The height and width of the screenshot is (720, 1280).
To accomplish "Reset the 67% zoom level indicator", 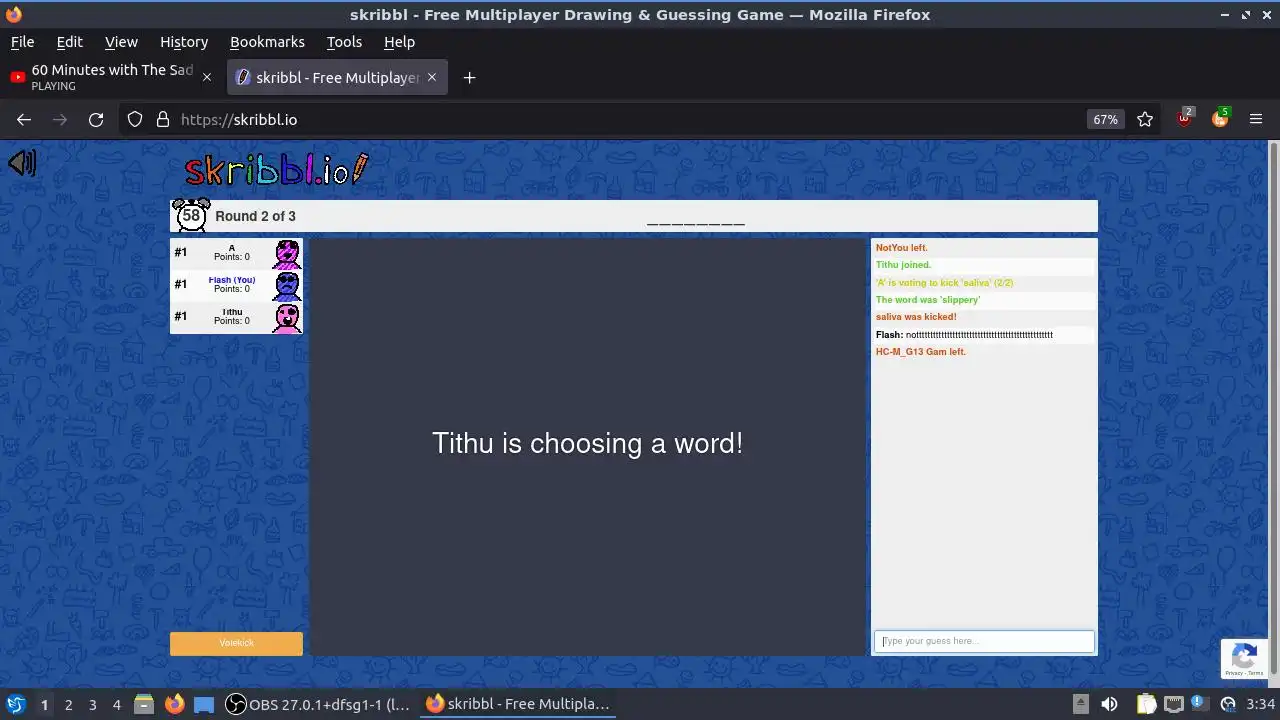I will coord(1105,119).
